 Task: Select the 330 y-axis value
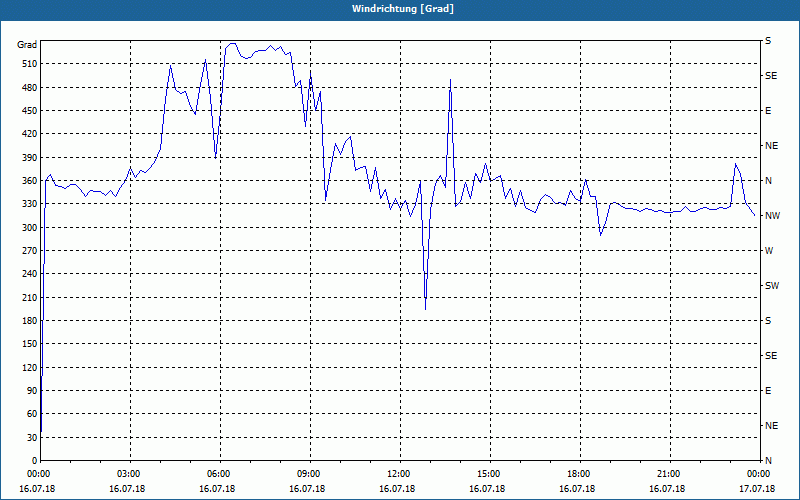click(x=31, y=204)
